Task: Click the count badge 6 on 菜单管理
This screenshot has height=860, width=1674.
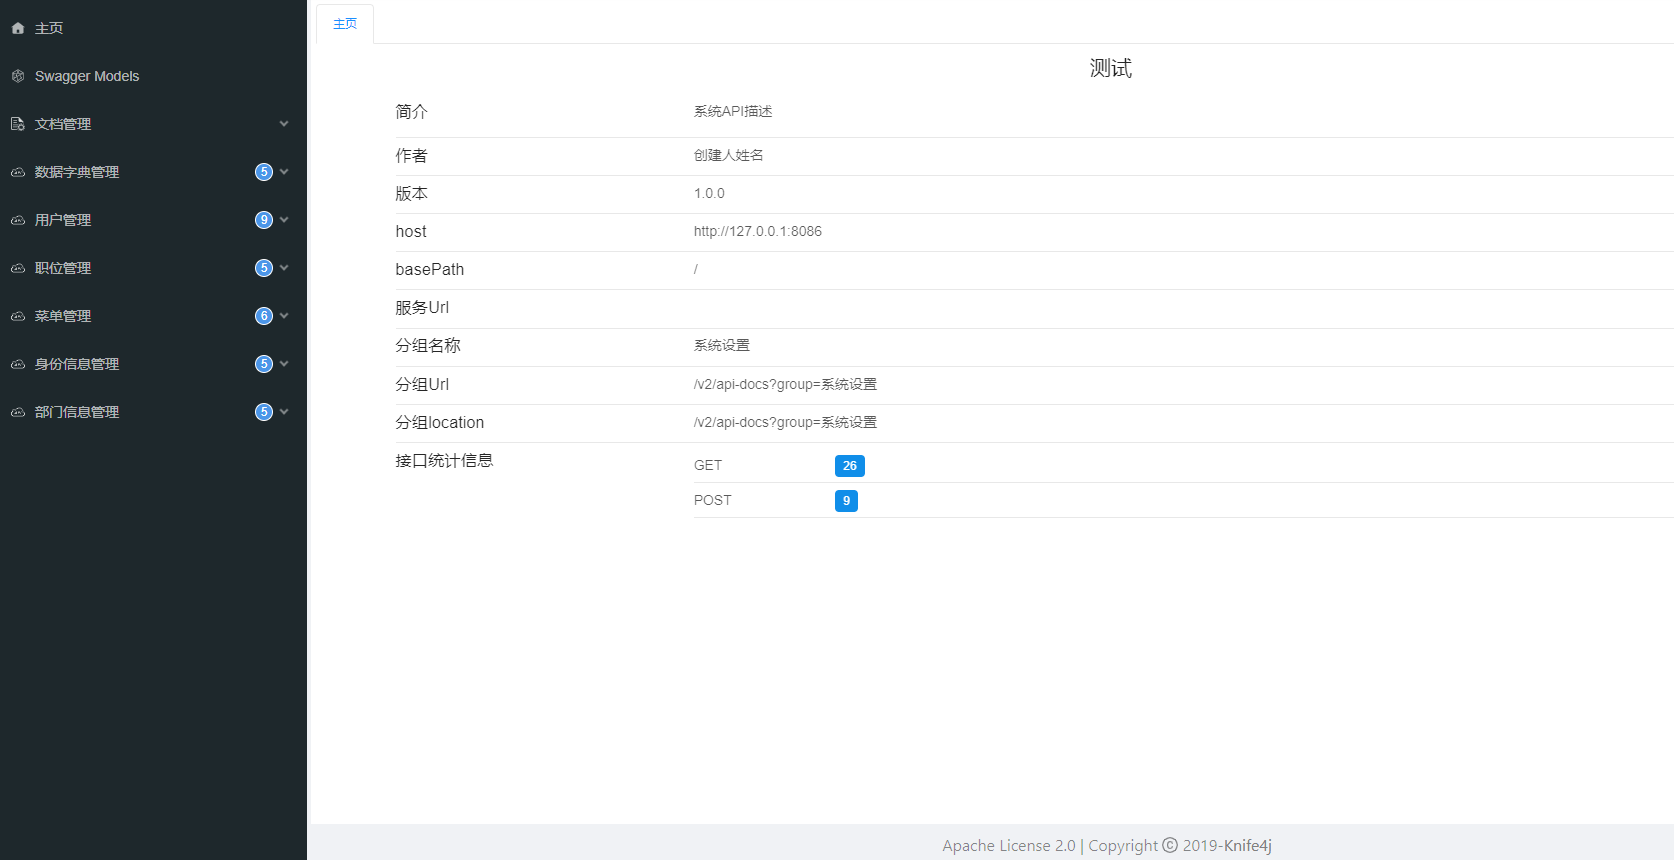Action: [x=264, y=316]
